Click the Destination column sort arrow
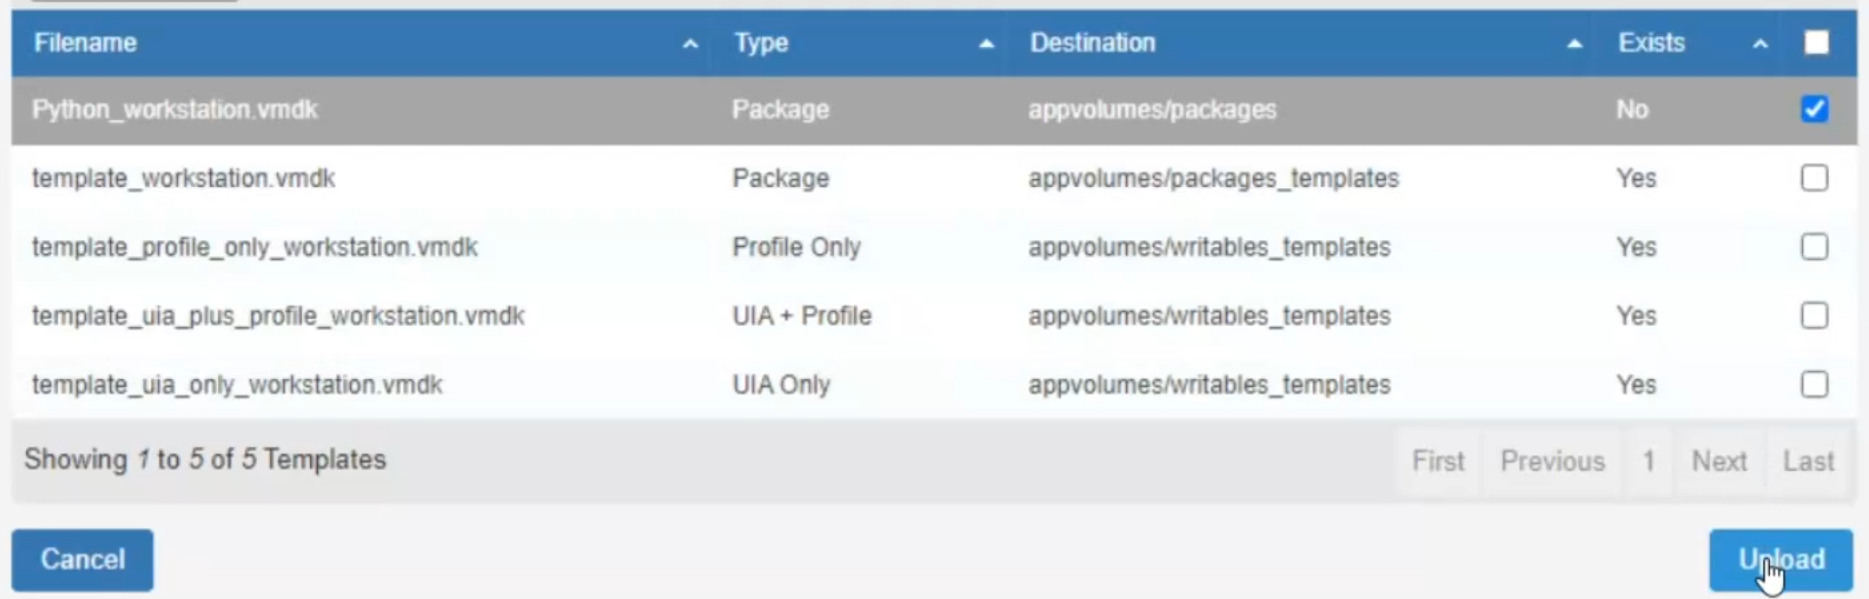The image size is (1869, 599). [x=1574, y=44]
